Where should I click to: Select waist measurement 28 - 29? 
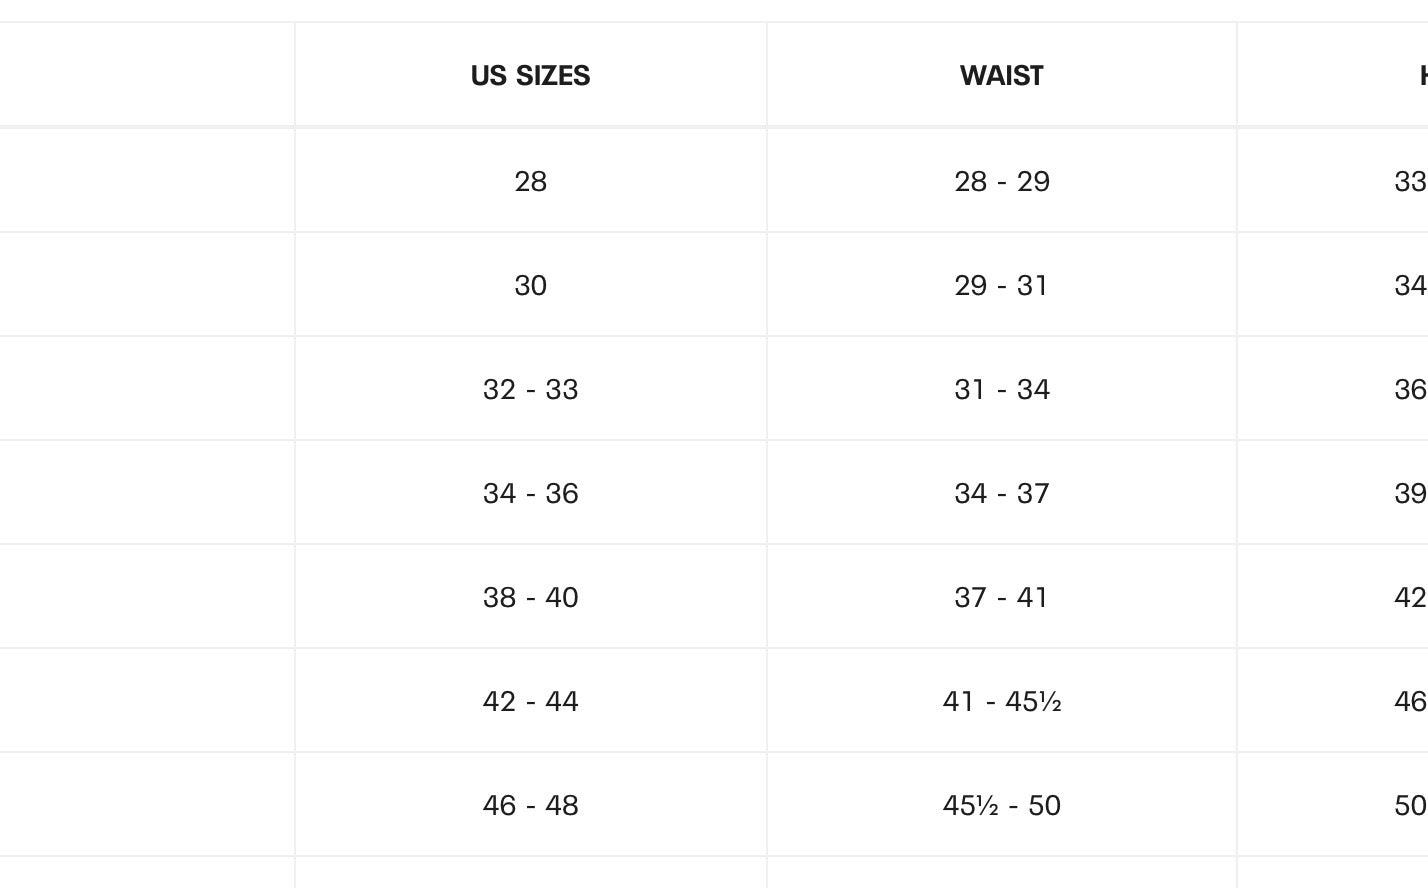point(1002,181)
